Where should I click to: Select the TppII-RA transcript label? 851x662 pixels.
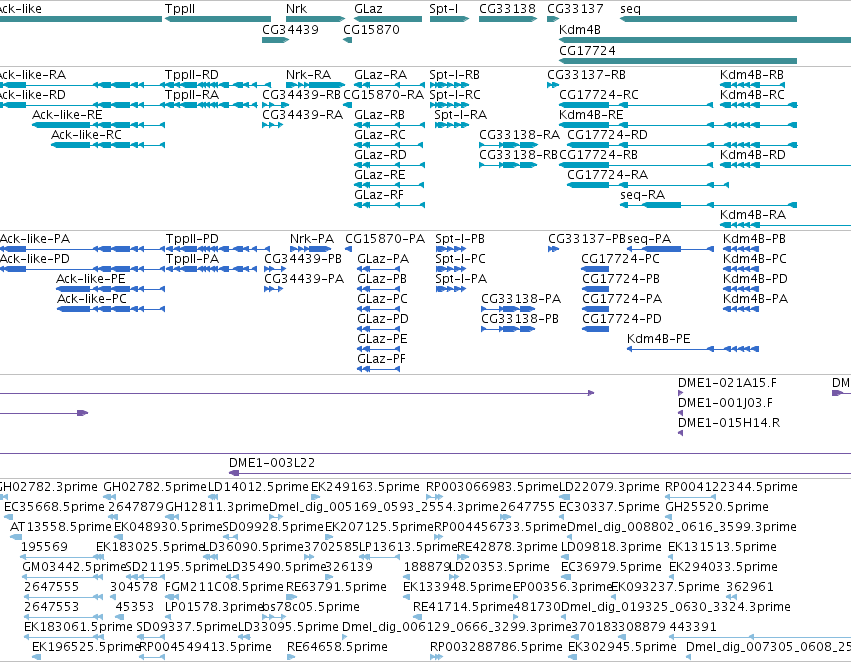point(192,94)
